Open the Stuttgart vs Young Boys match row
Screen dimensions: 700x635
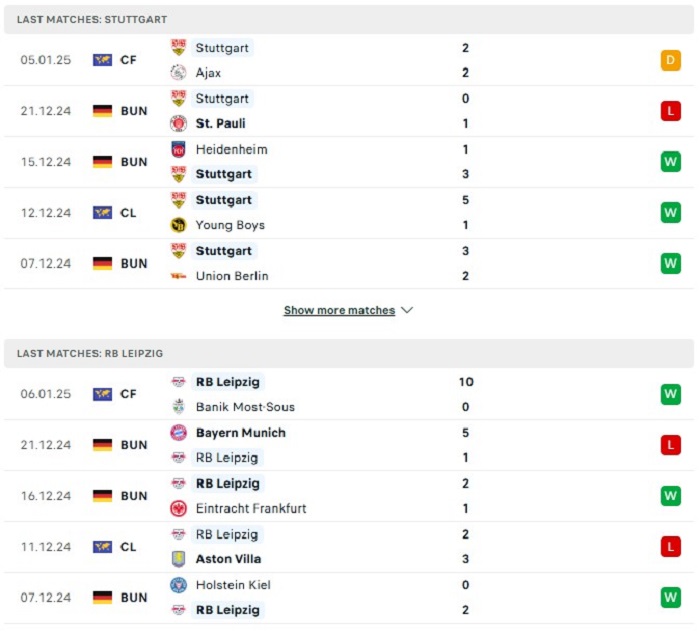(349, 213)
